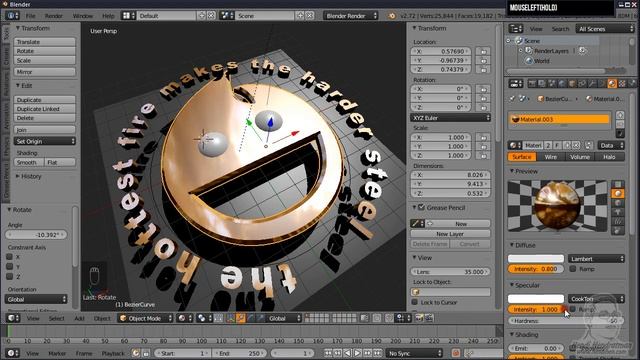Play animation forward in timeline
Viewport: 640px width, 360px height.
(x=358, y=353)
